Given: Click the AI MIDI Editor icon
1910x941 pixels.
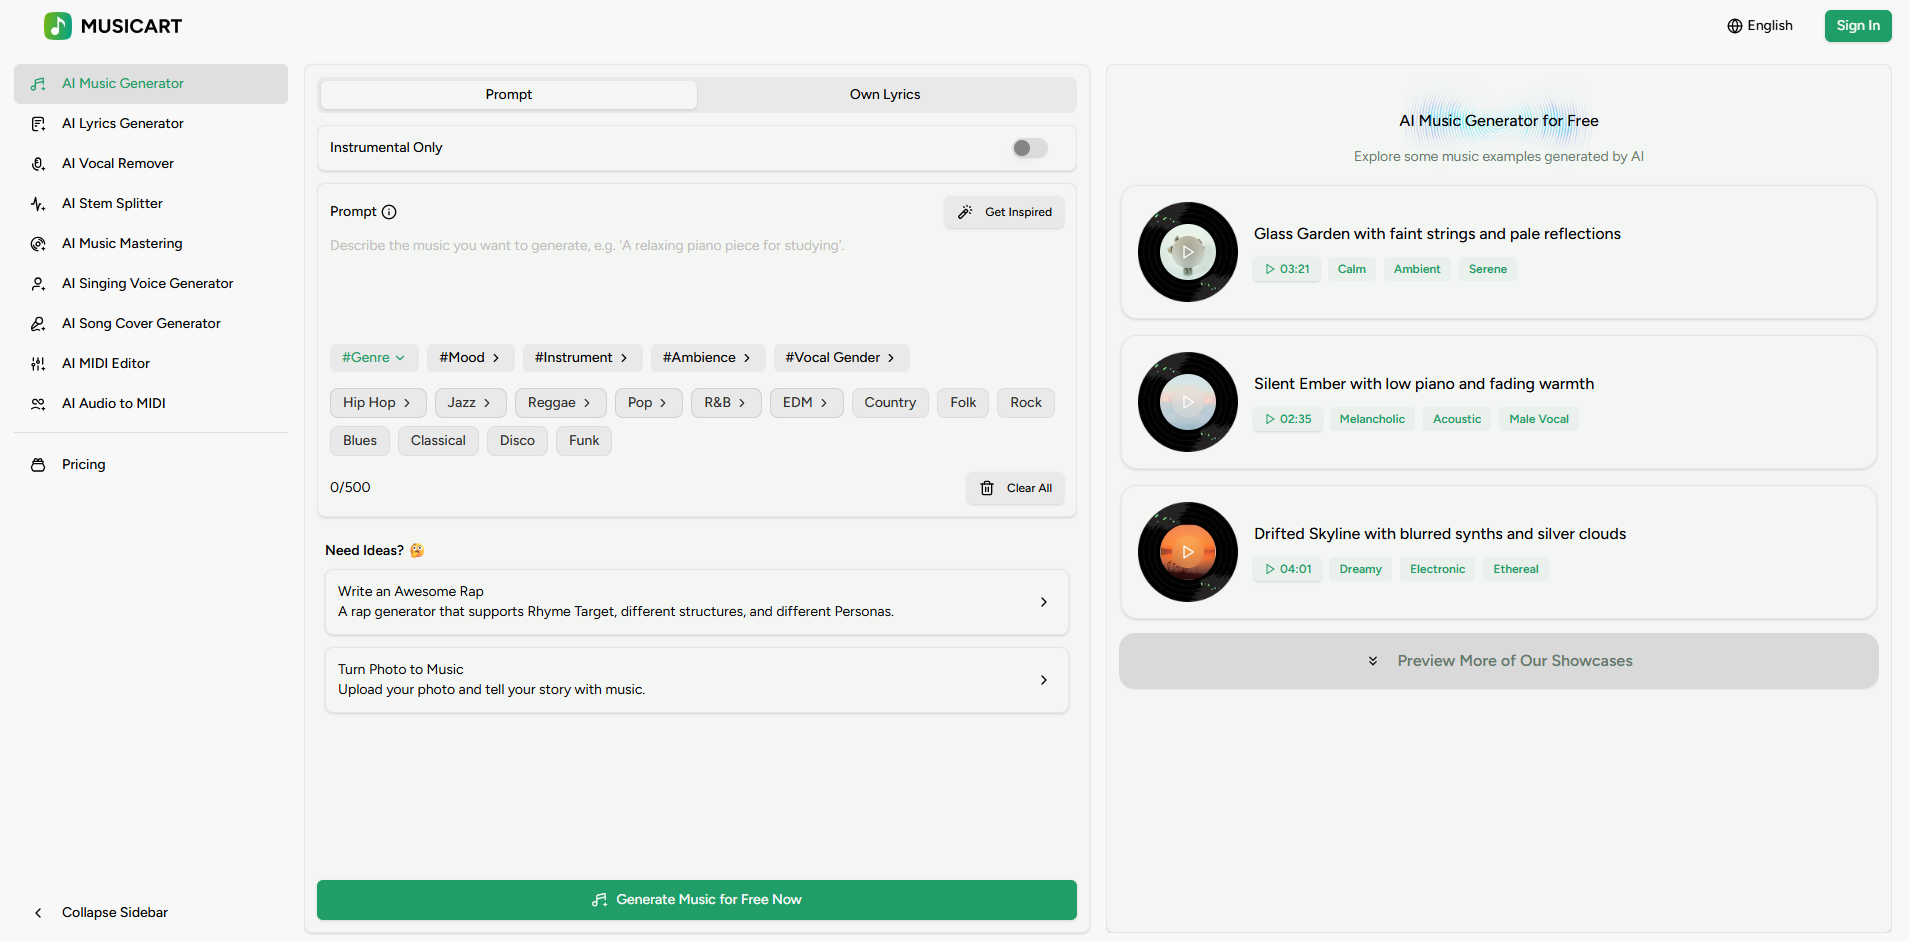Looking at the screenshot, I should [38, 363].
